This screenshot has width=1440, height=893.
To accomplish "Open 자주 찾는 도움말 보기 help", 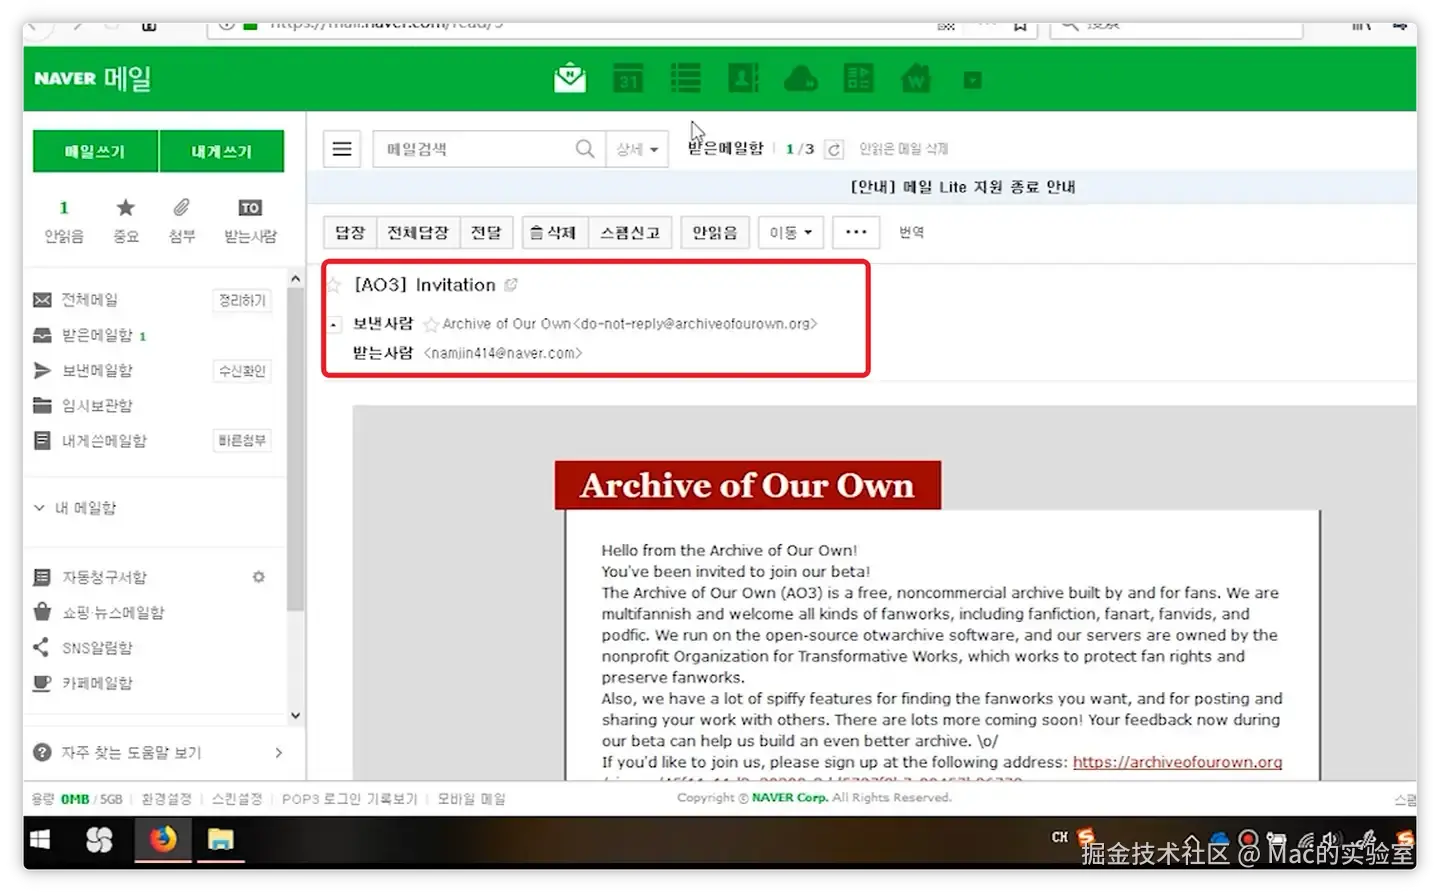I will 131,752.
